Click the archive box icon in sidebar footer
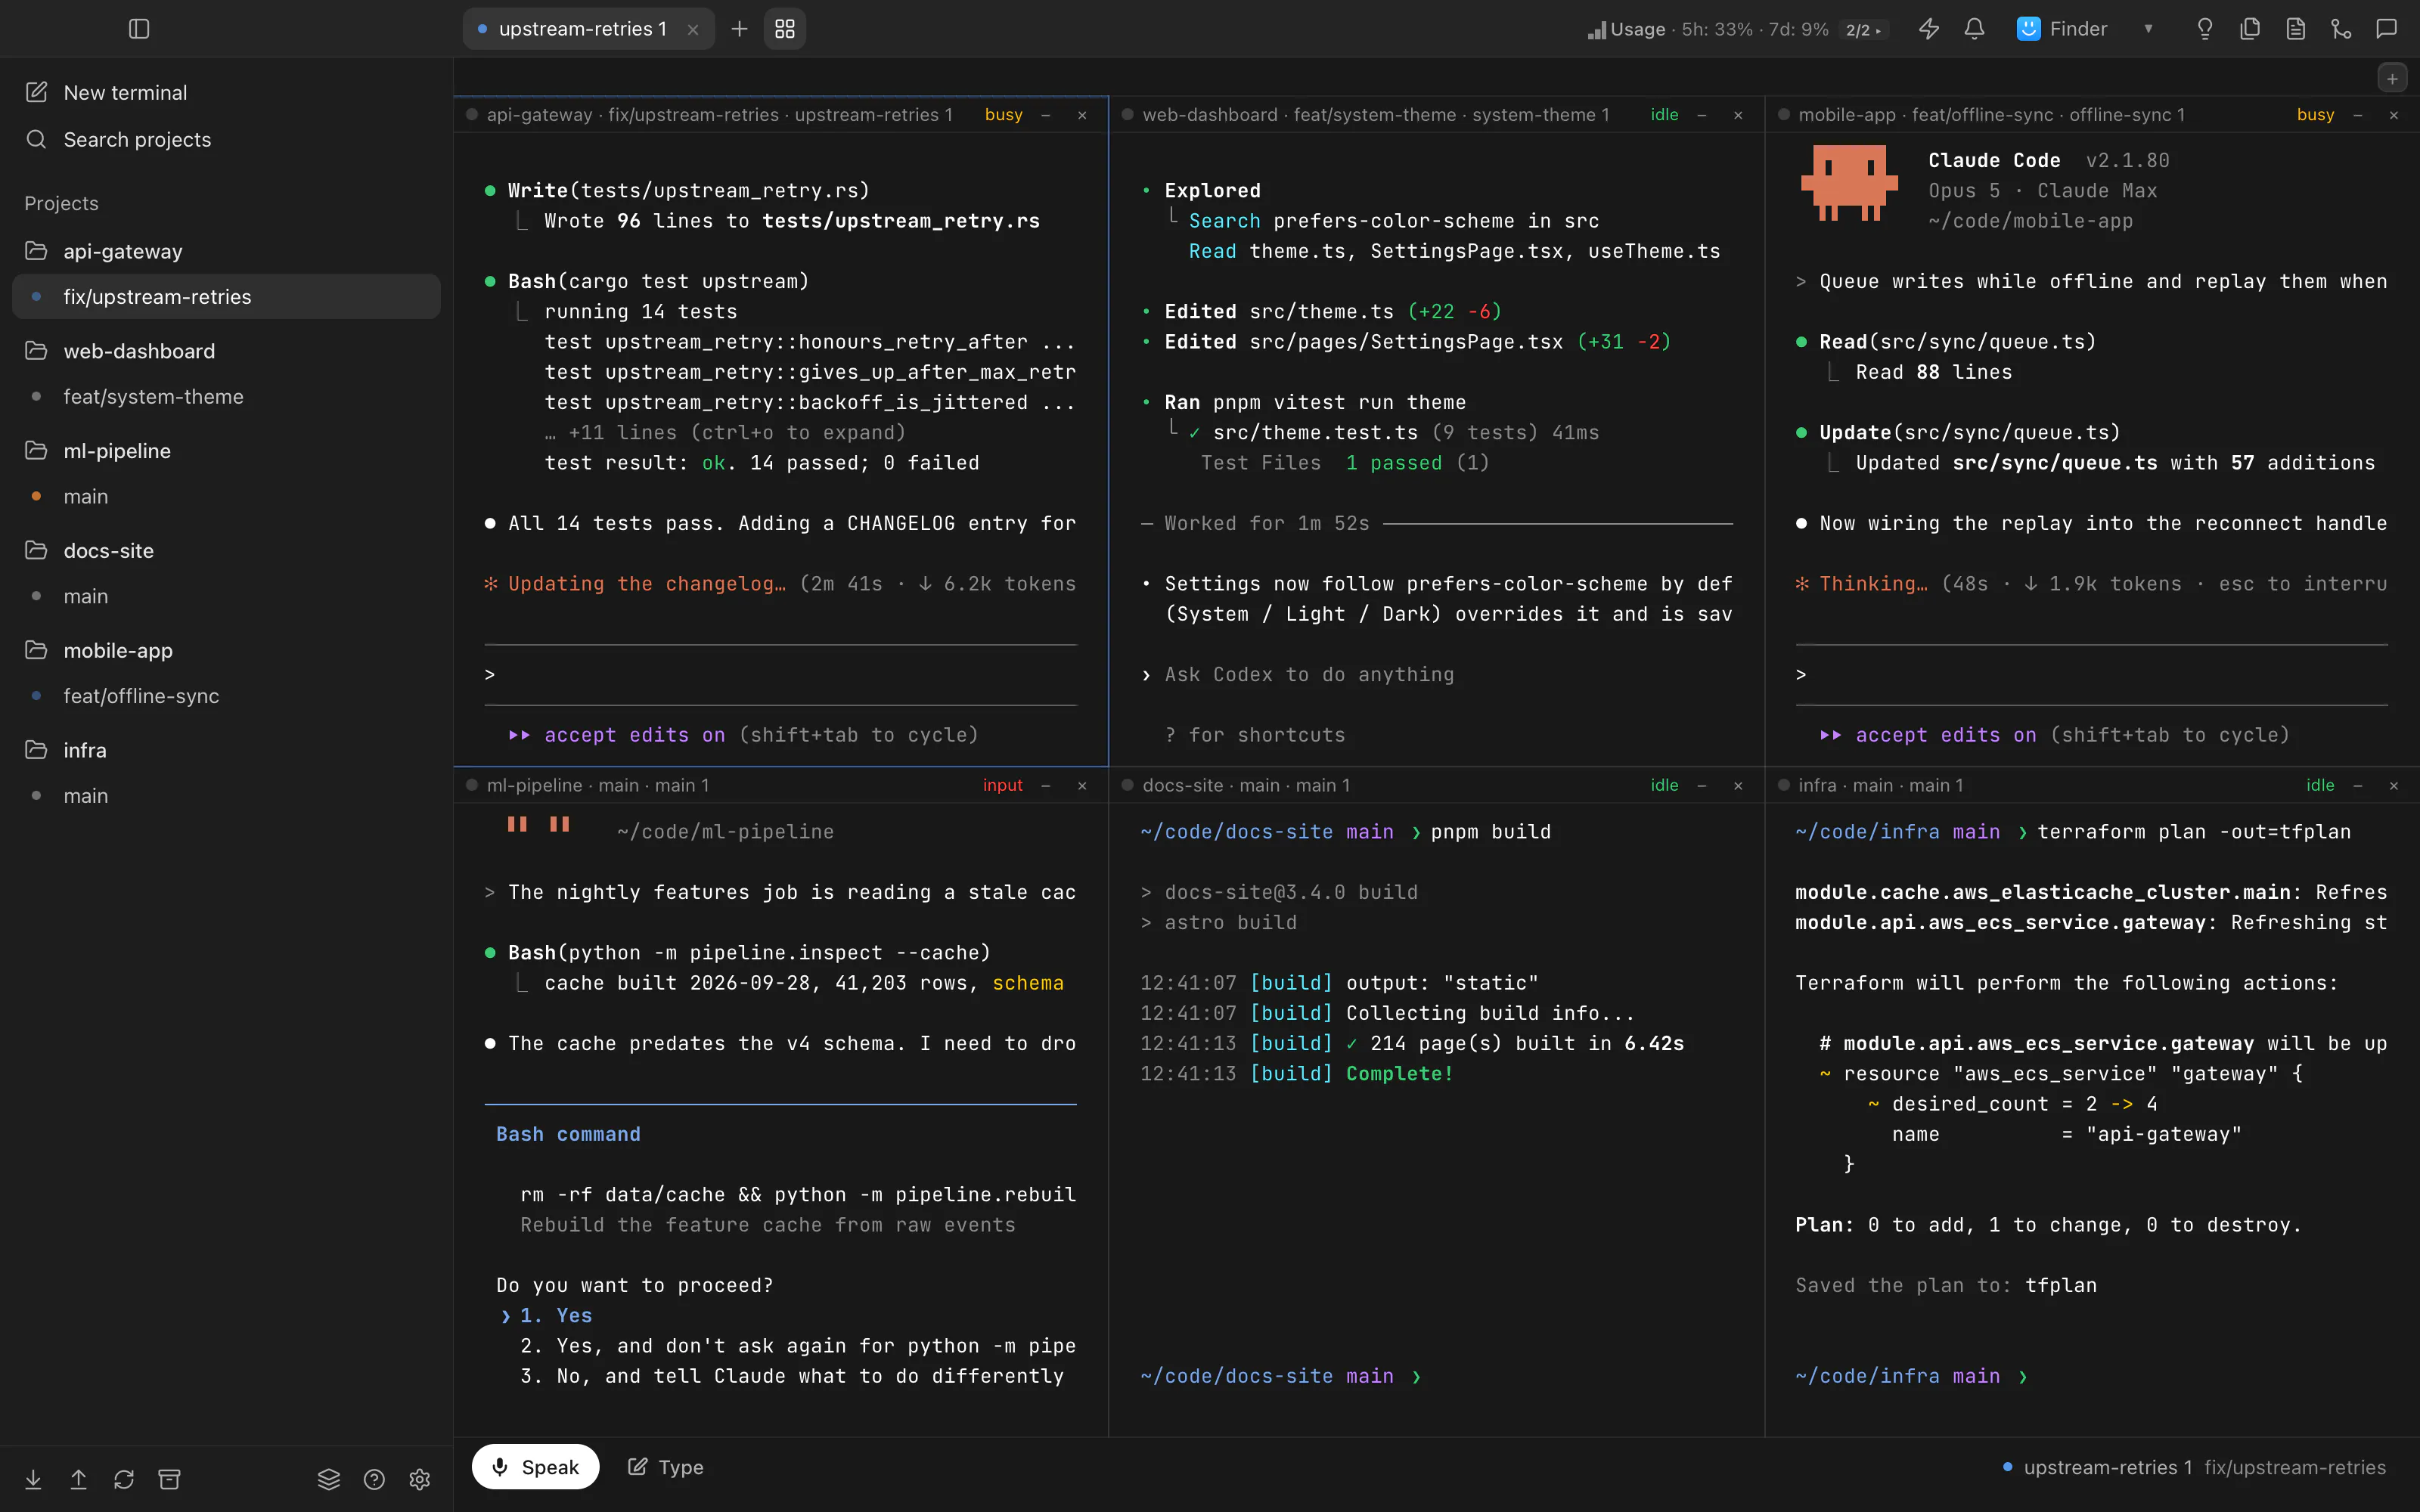The height and width of the screenshot is (1512, 2420). (x=170, y=1479)
